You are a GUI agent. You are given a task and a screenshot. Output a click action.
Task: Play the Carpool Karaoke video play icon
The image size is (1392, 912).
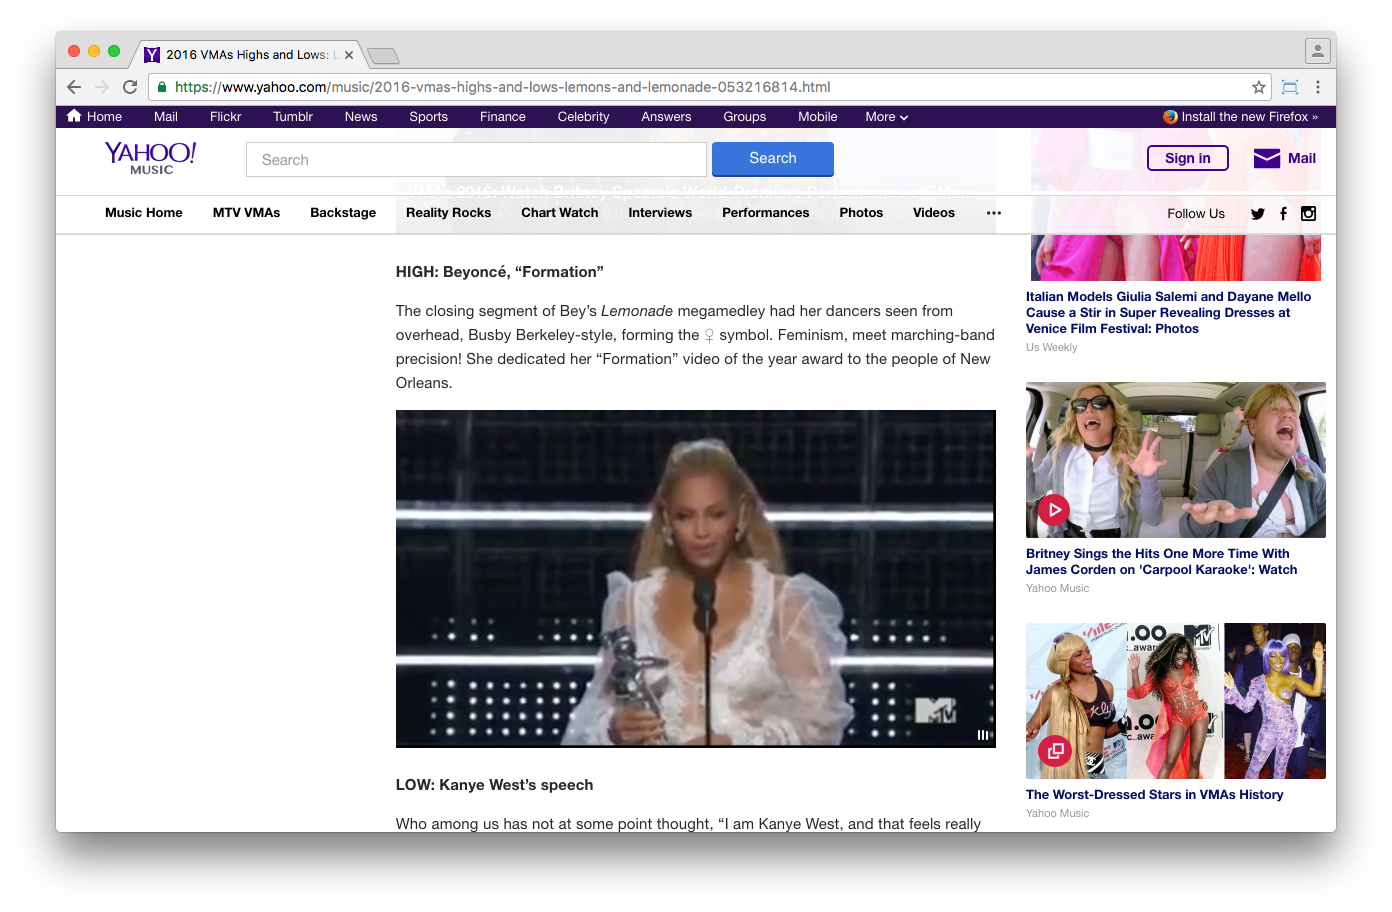click(1054, 510)
